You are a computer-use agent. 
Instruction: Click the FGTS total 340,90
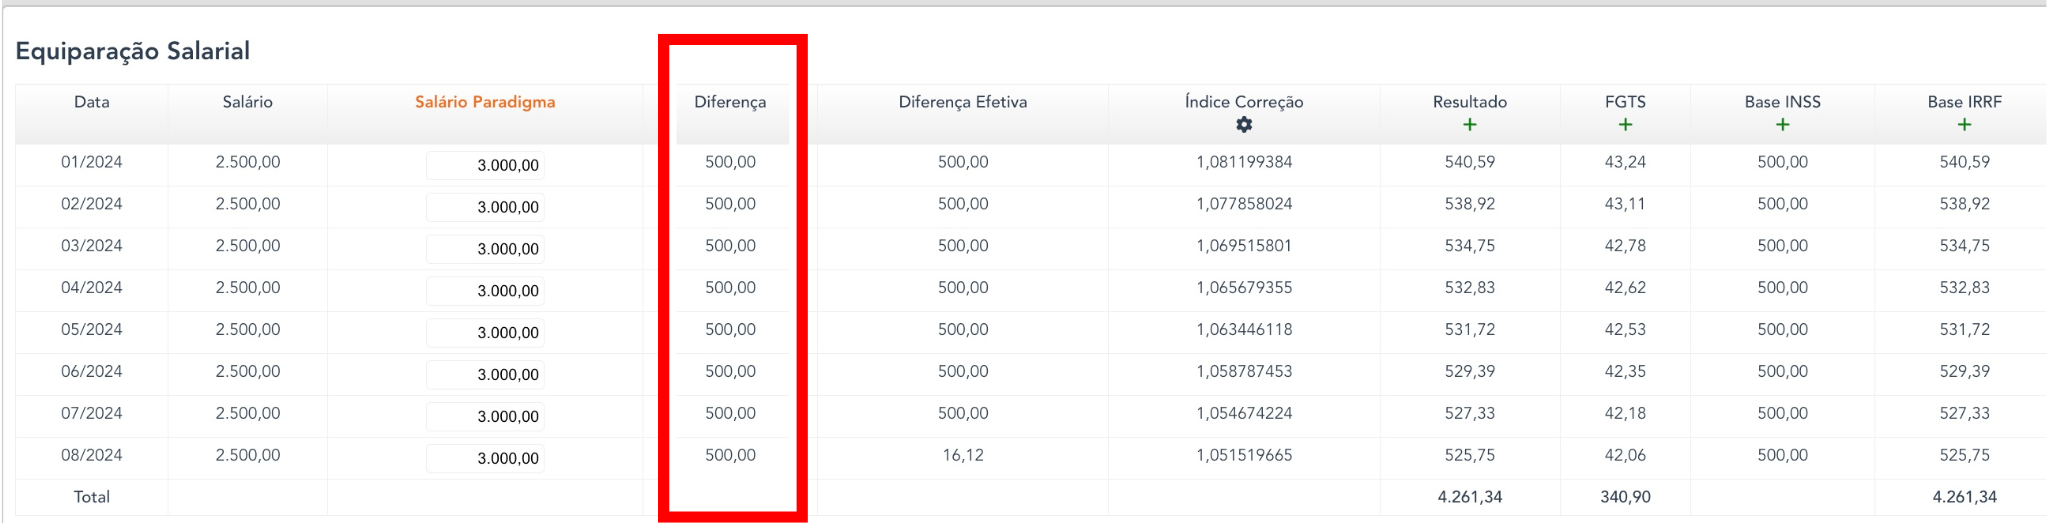(x=1625, y=497)
